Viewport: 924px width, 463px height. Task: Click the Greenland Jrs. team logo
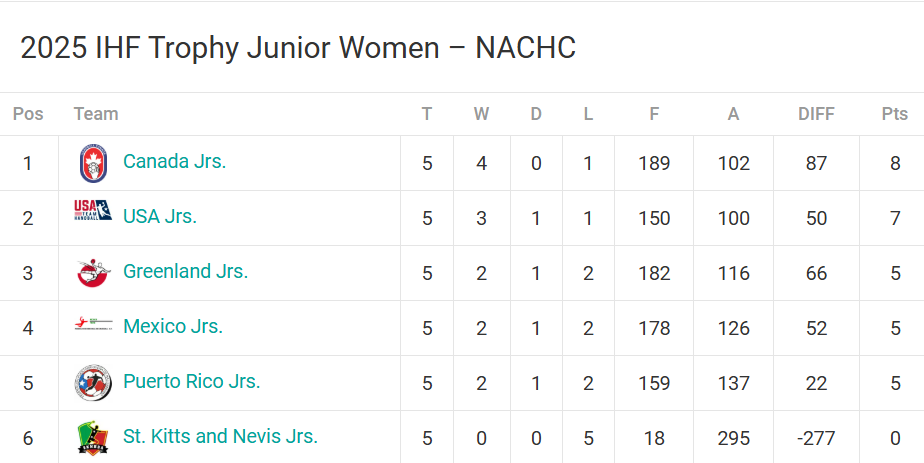pyautogui.click(x=93, y=273)
